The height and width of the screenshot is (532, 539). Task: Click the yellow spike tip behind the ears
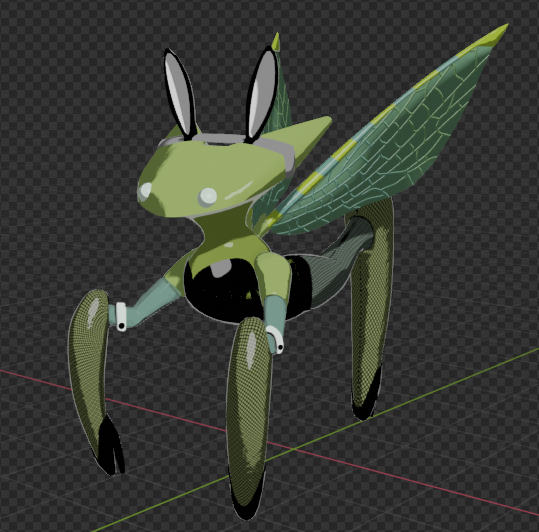(x=276, y=42)
